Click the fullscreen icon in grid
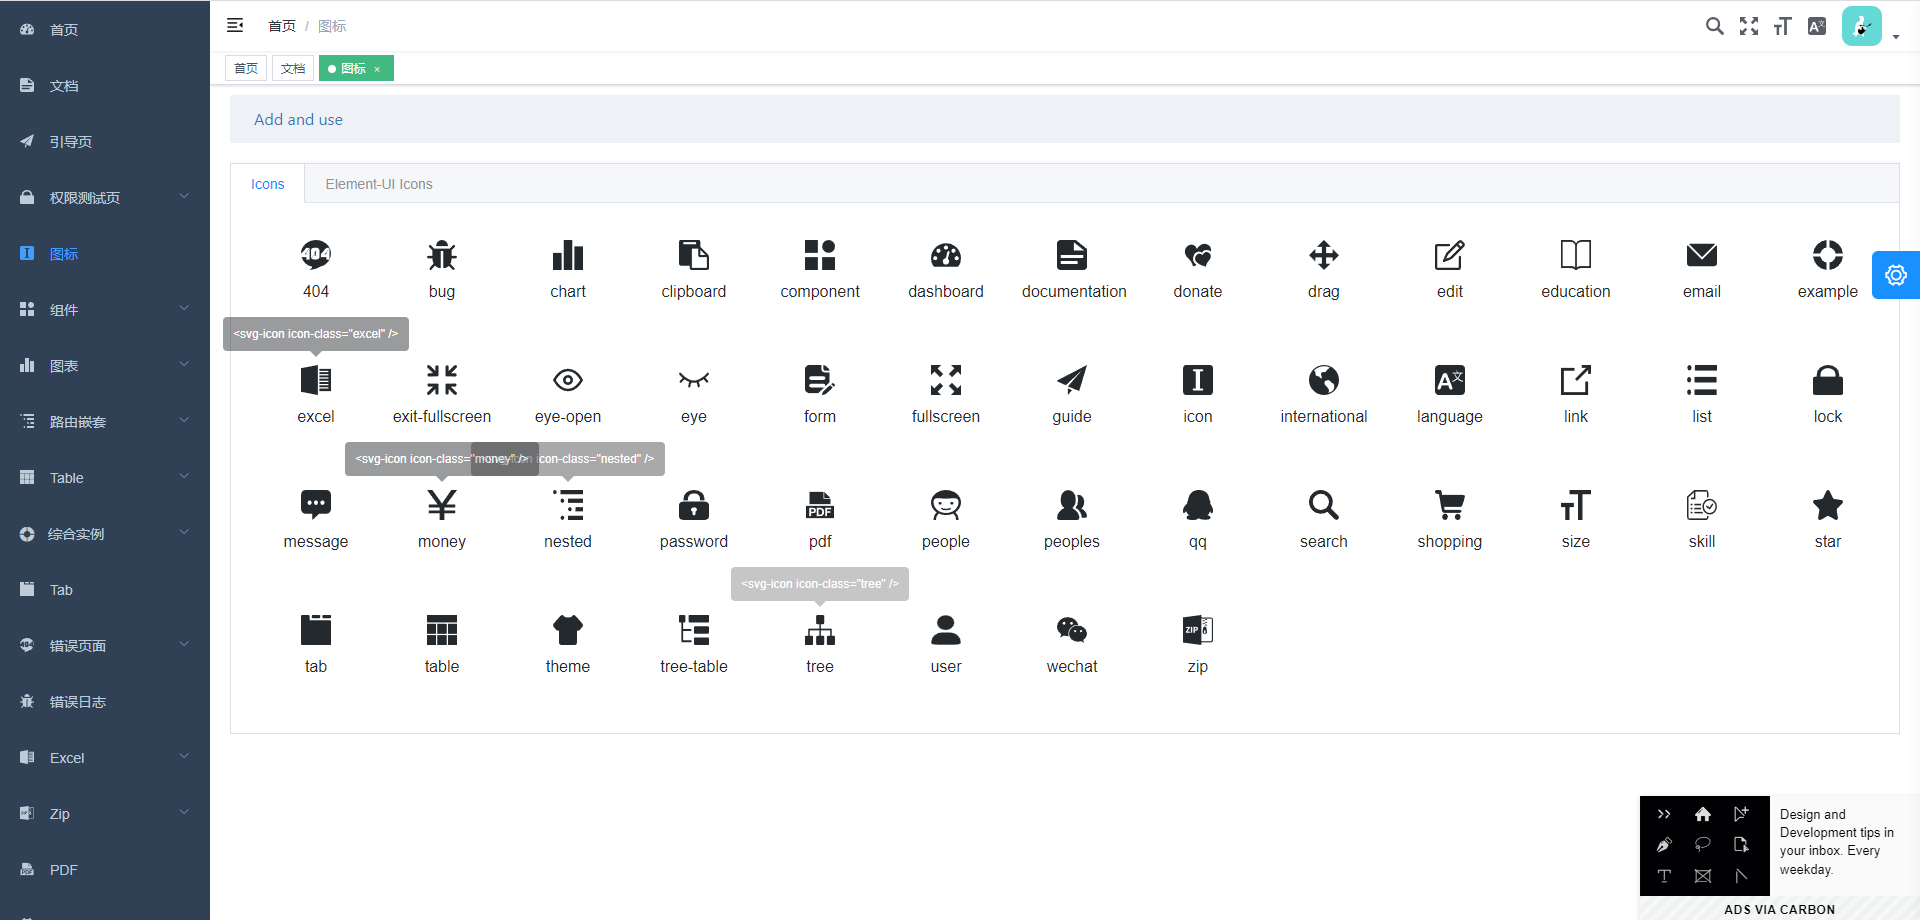Screen dimensions: 1920x920 point(946,380)
